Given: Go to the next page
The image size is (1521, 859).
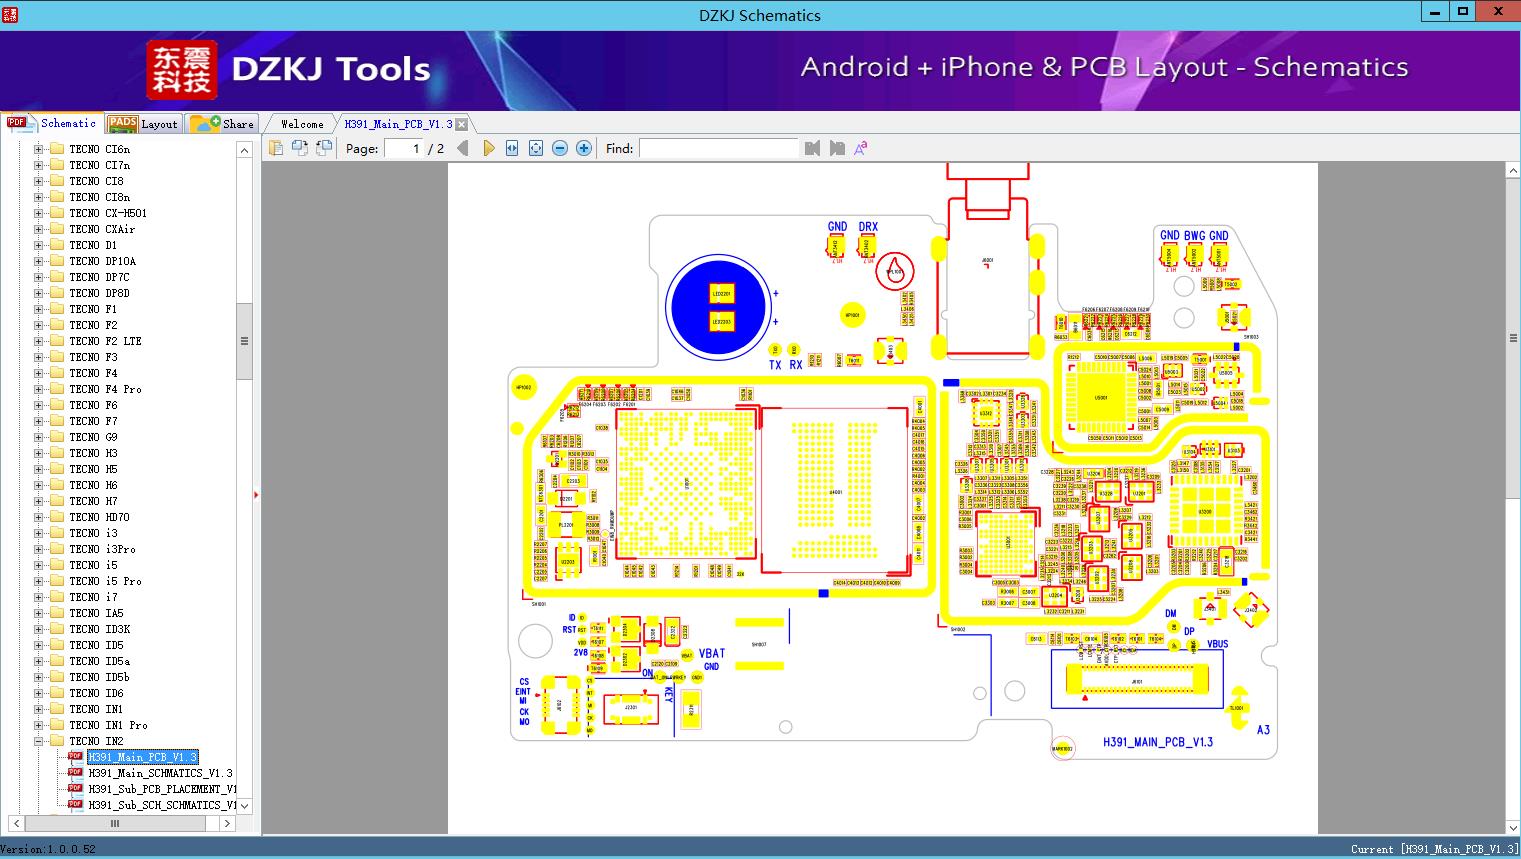Looking at the screenshot, I should click(488, 148).
